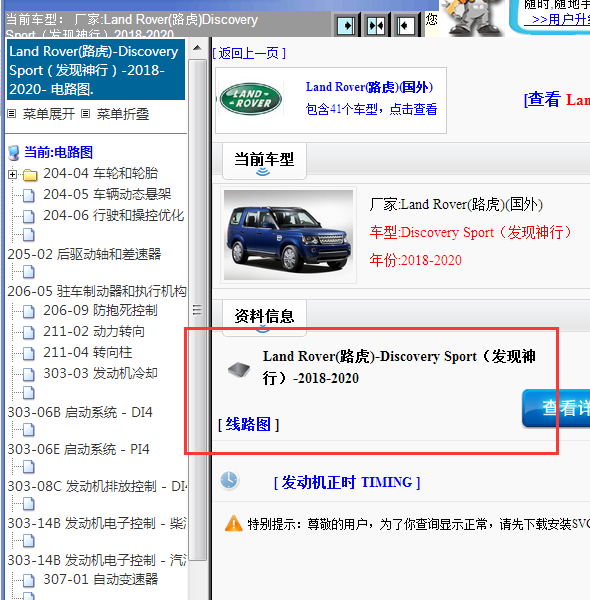This screenshot has width=590, height=600.
Task: Click page icon for 307-01 自动变速器
Action: (29, 580)
